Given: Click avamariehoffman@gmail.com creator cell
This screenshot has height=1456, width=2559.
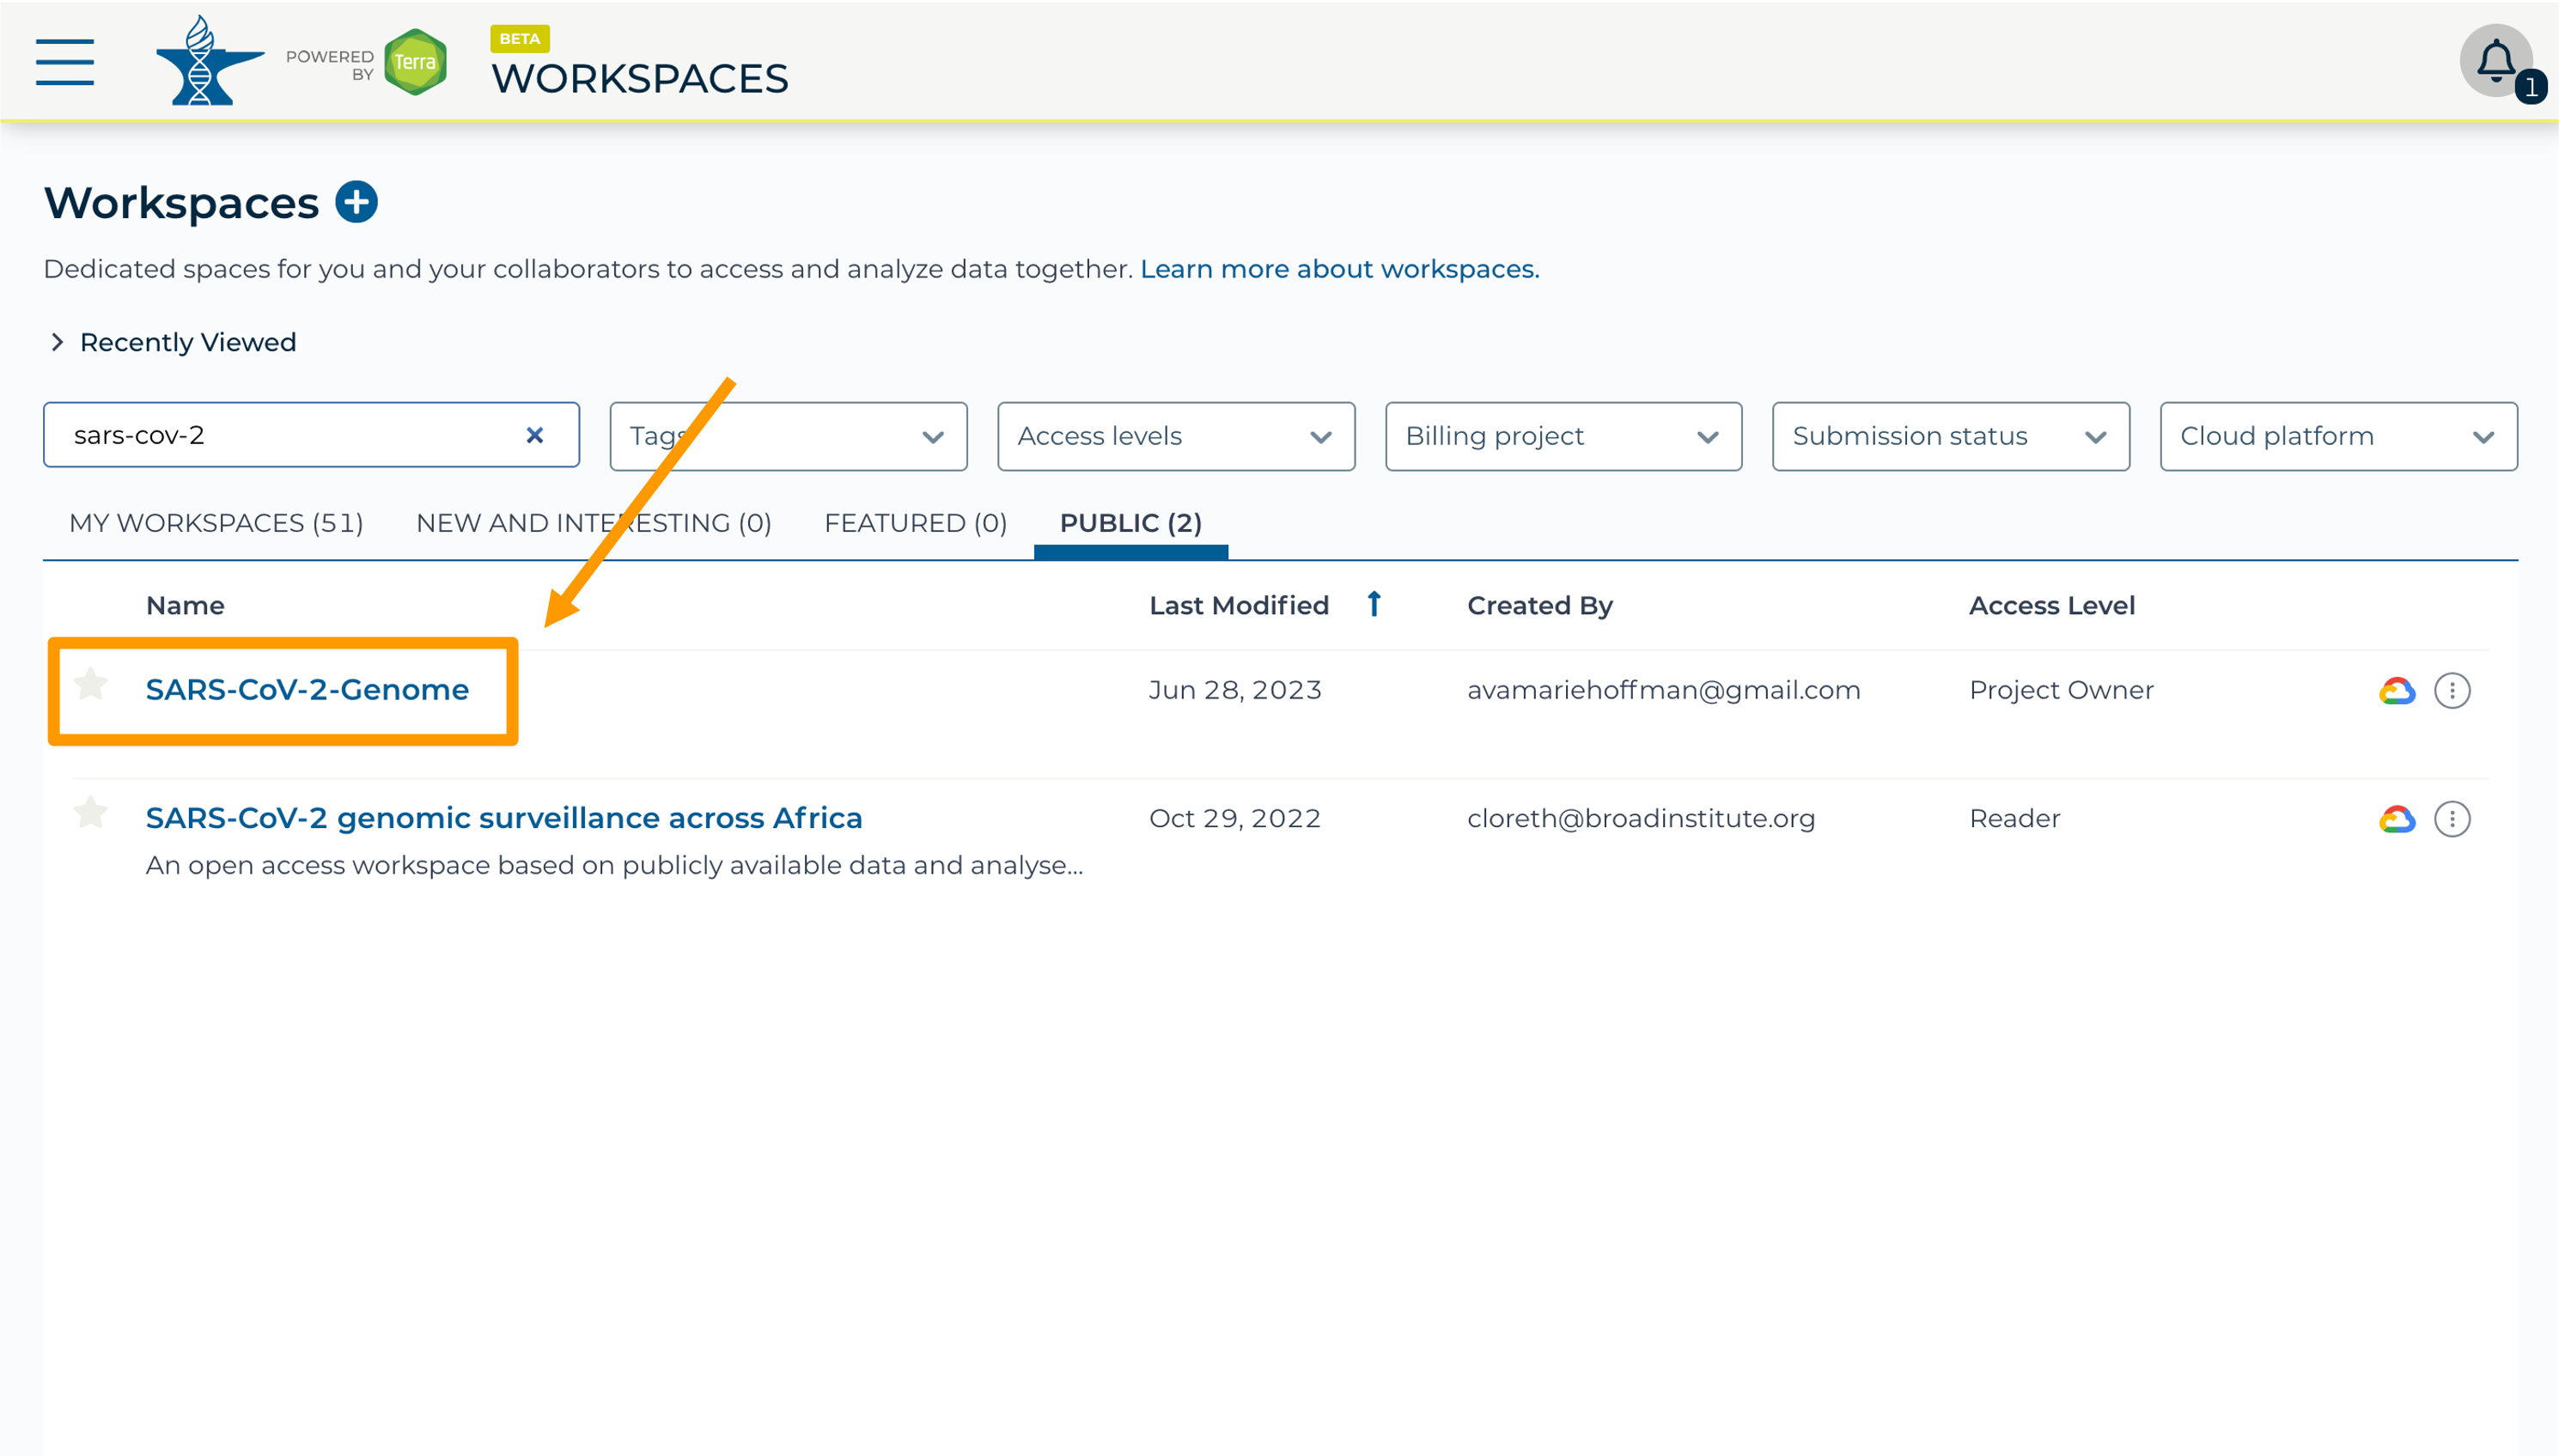Looking at the screenshot, I should [x=1664, y=690].
